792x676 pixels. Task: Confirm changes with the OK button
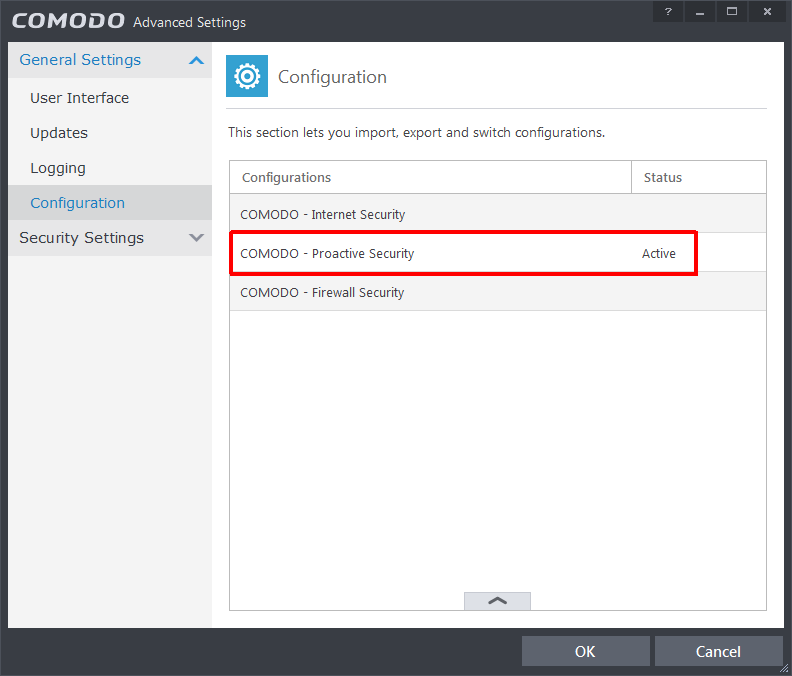585,651
